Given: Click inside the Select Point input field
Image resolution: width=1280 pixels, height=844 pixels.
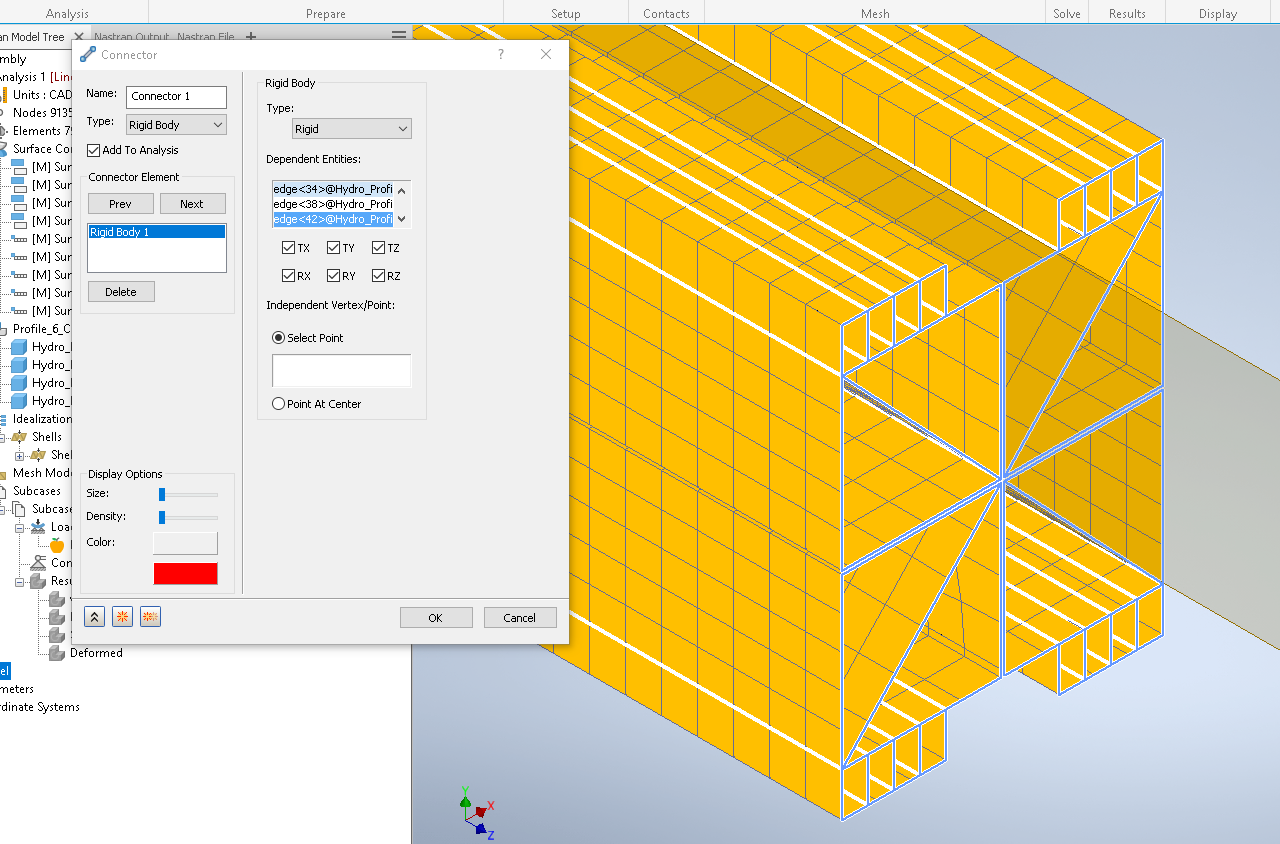Looking at the screenshot, I should 341,370.
